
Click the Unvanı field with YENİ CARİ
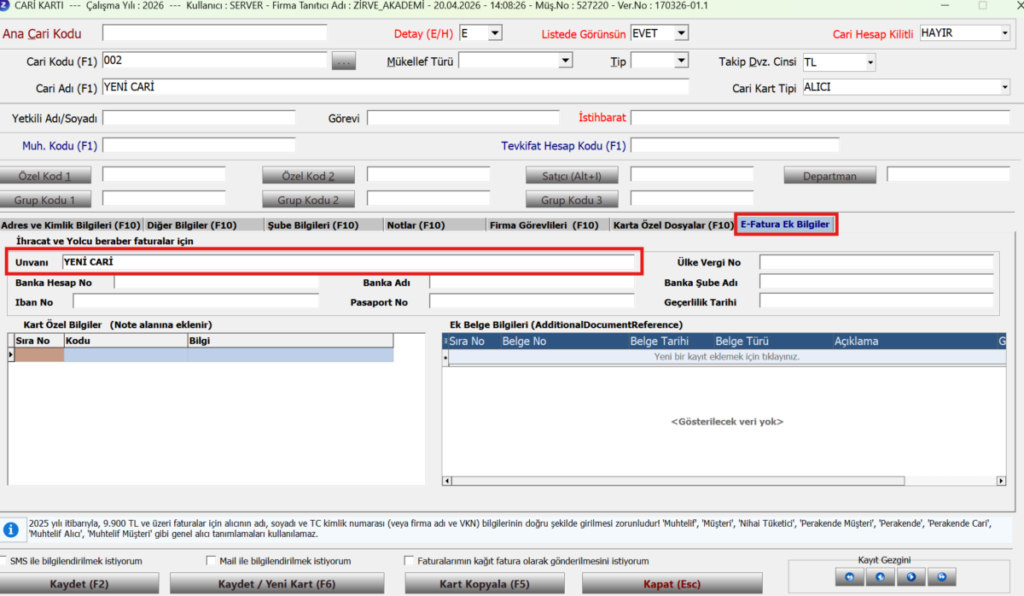tap(347, 262)
